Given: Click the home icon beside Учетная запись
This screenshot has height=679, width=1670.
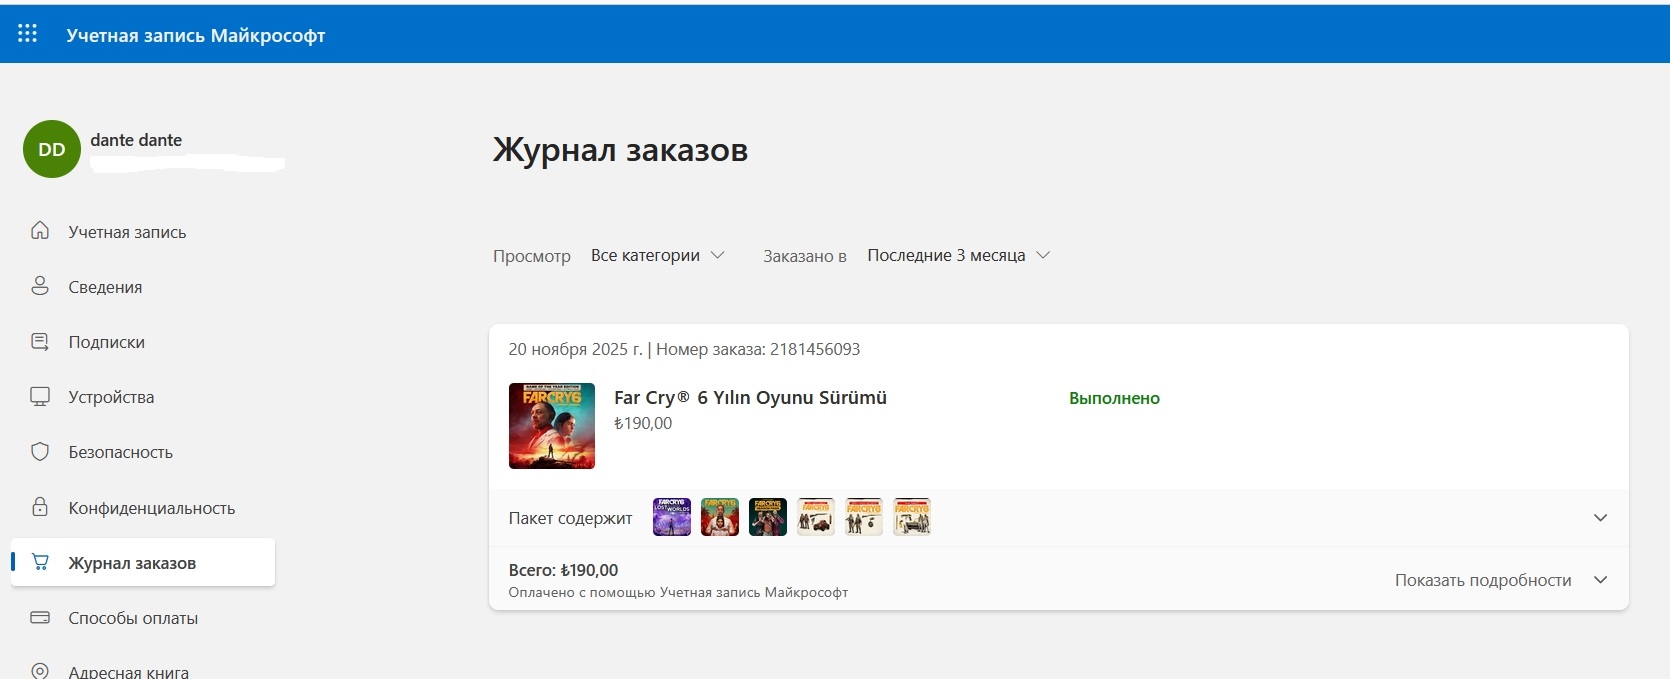Looking at the screenshot, I should click(x=40, y=231).
